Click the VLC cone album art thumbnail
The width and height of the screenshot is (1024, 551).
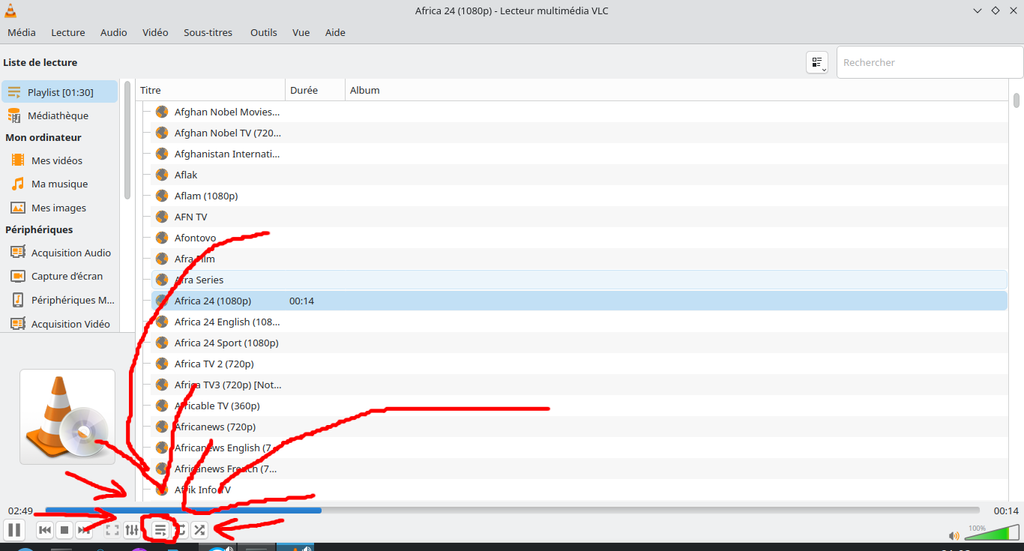tap(67, 417)
